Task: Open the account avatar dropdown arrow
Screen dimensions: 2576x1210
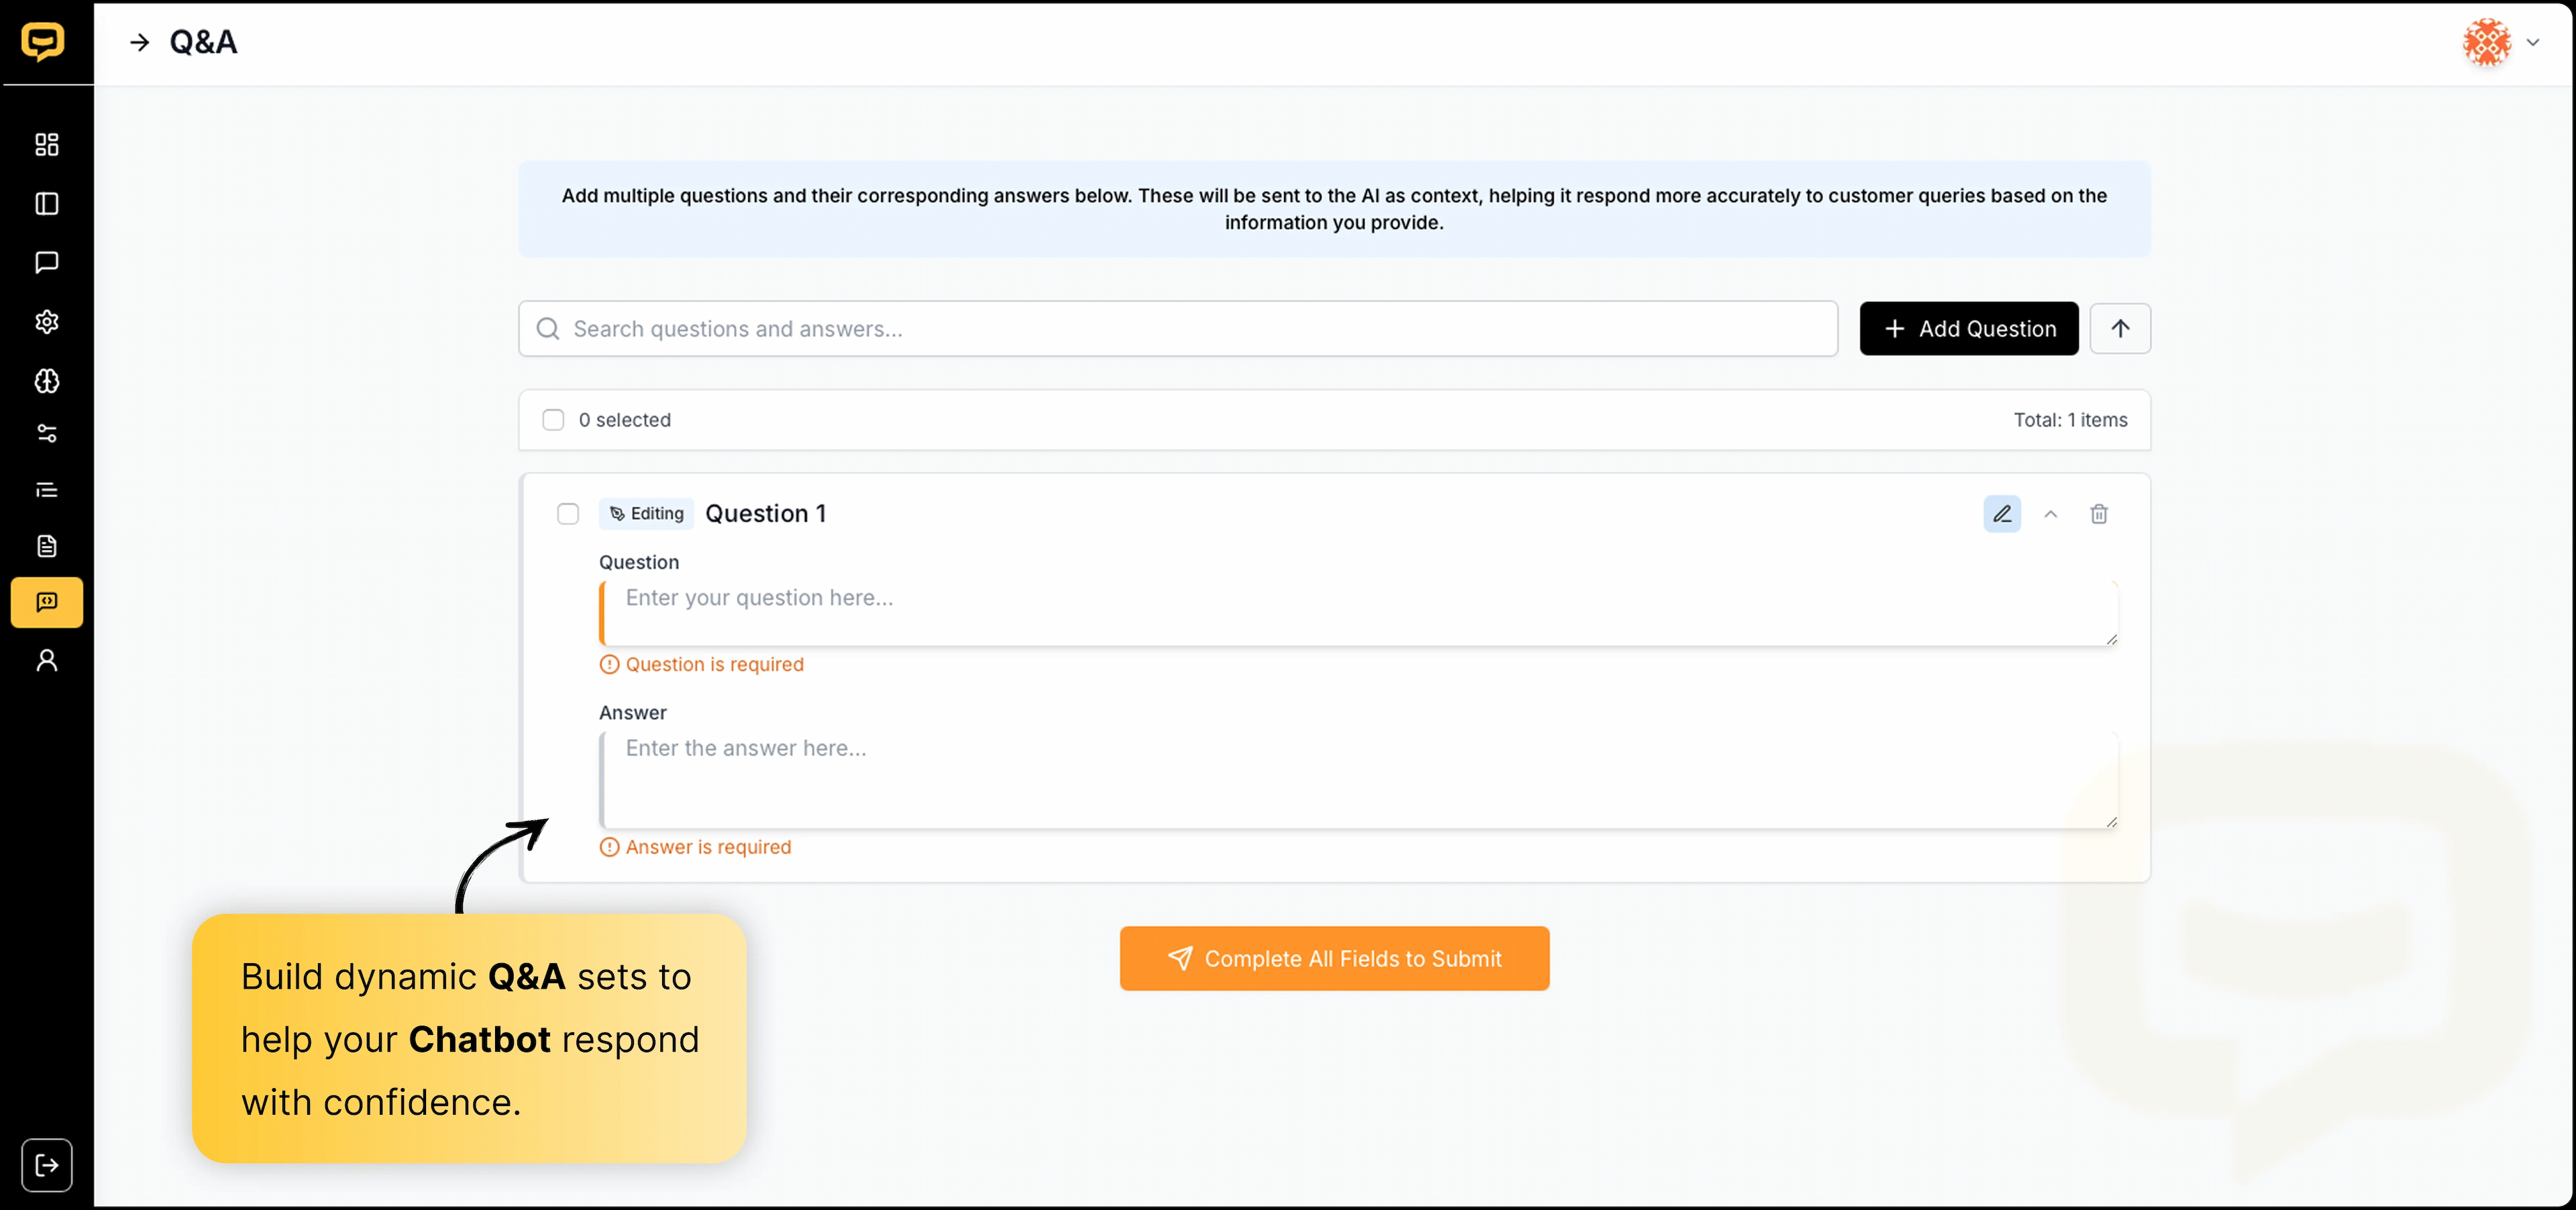Action: point(2533,43)
